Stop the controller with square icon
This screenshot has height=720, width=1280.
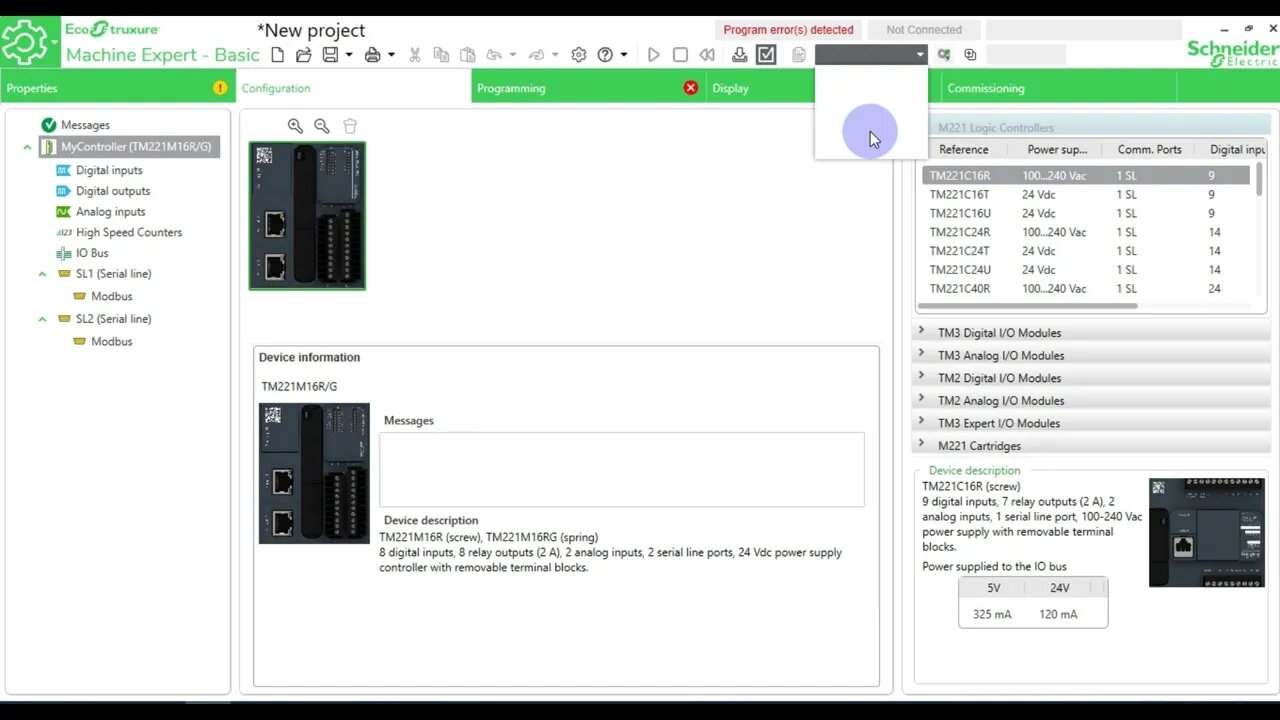click(x=680, y=55)
